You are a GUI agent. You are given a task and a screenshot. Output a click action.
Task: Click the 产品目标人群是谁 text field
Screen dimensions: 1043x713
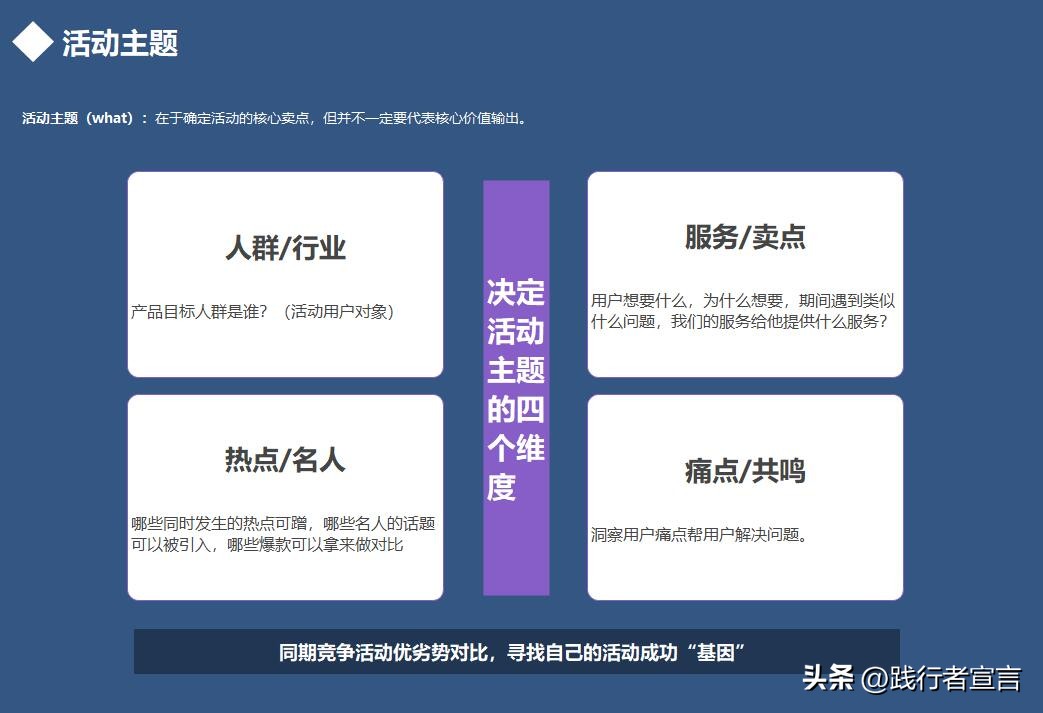coord(264,311)
